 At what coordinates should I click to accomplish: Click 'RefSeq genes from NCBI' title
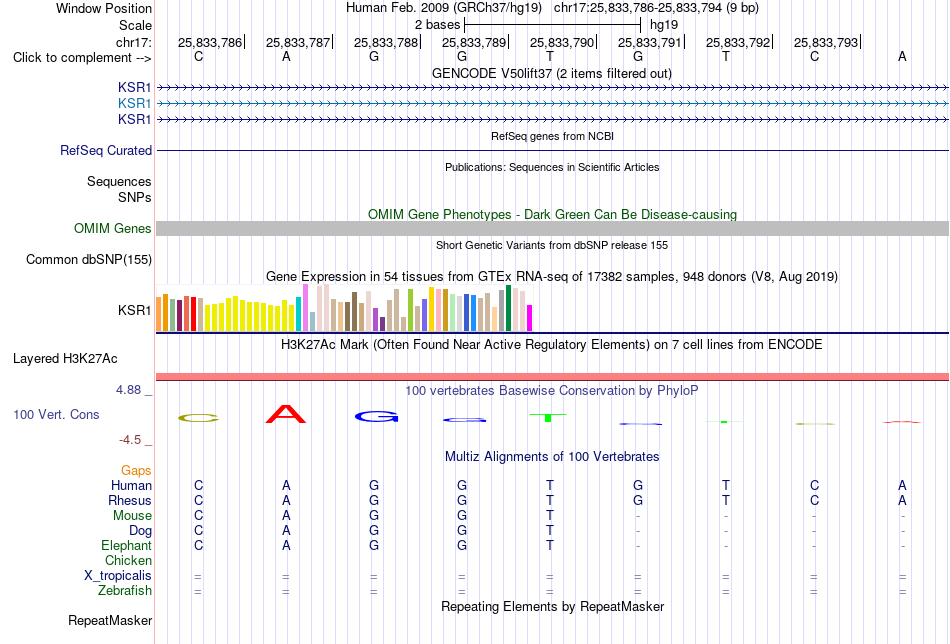tap(553, 136)
